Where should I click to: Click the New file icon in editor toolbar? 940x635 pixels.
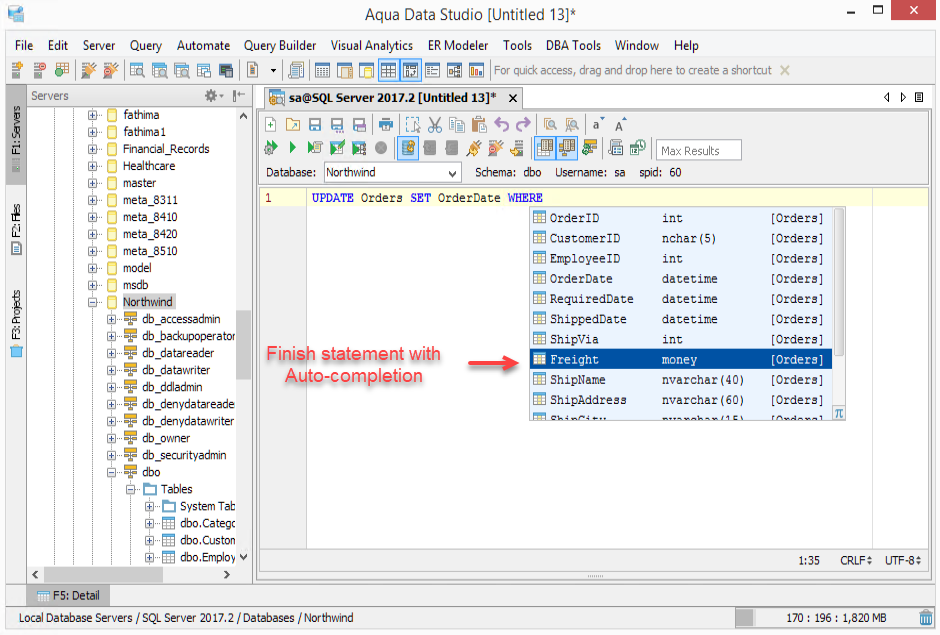271,125
